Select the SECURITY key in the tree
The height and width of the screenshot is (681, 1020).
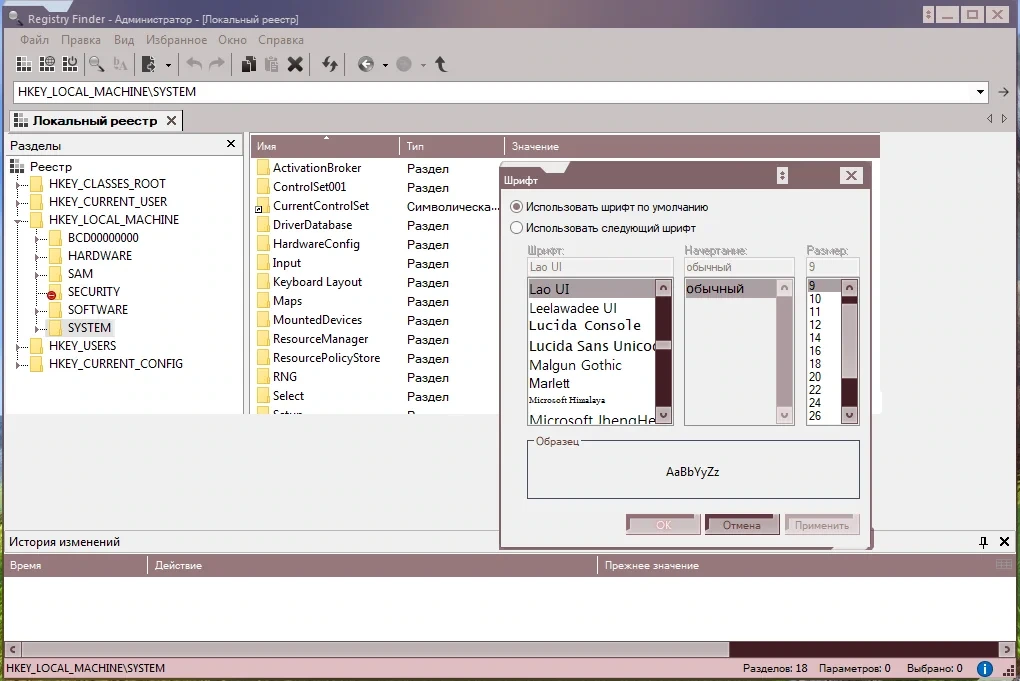click(x=94, y=291)
